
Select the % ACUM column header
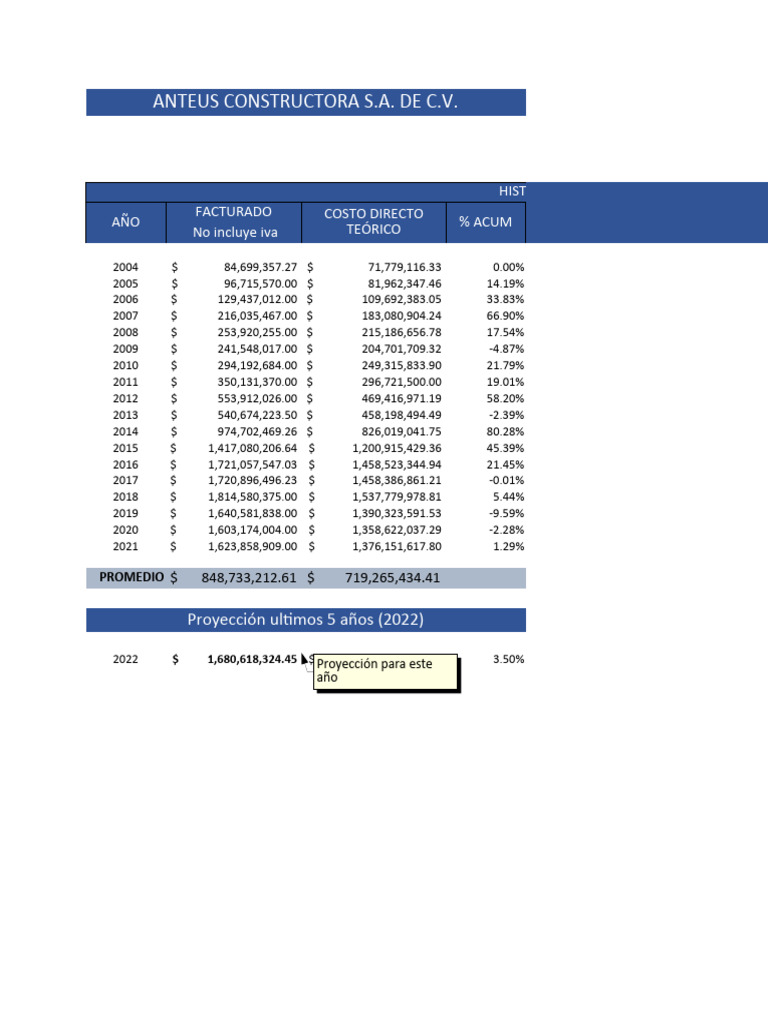click(x=485, y=222)
